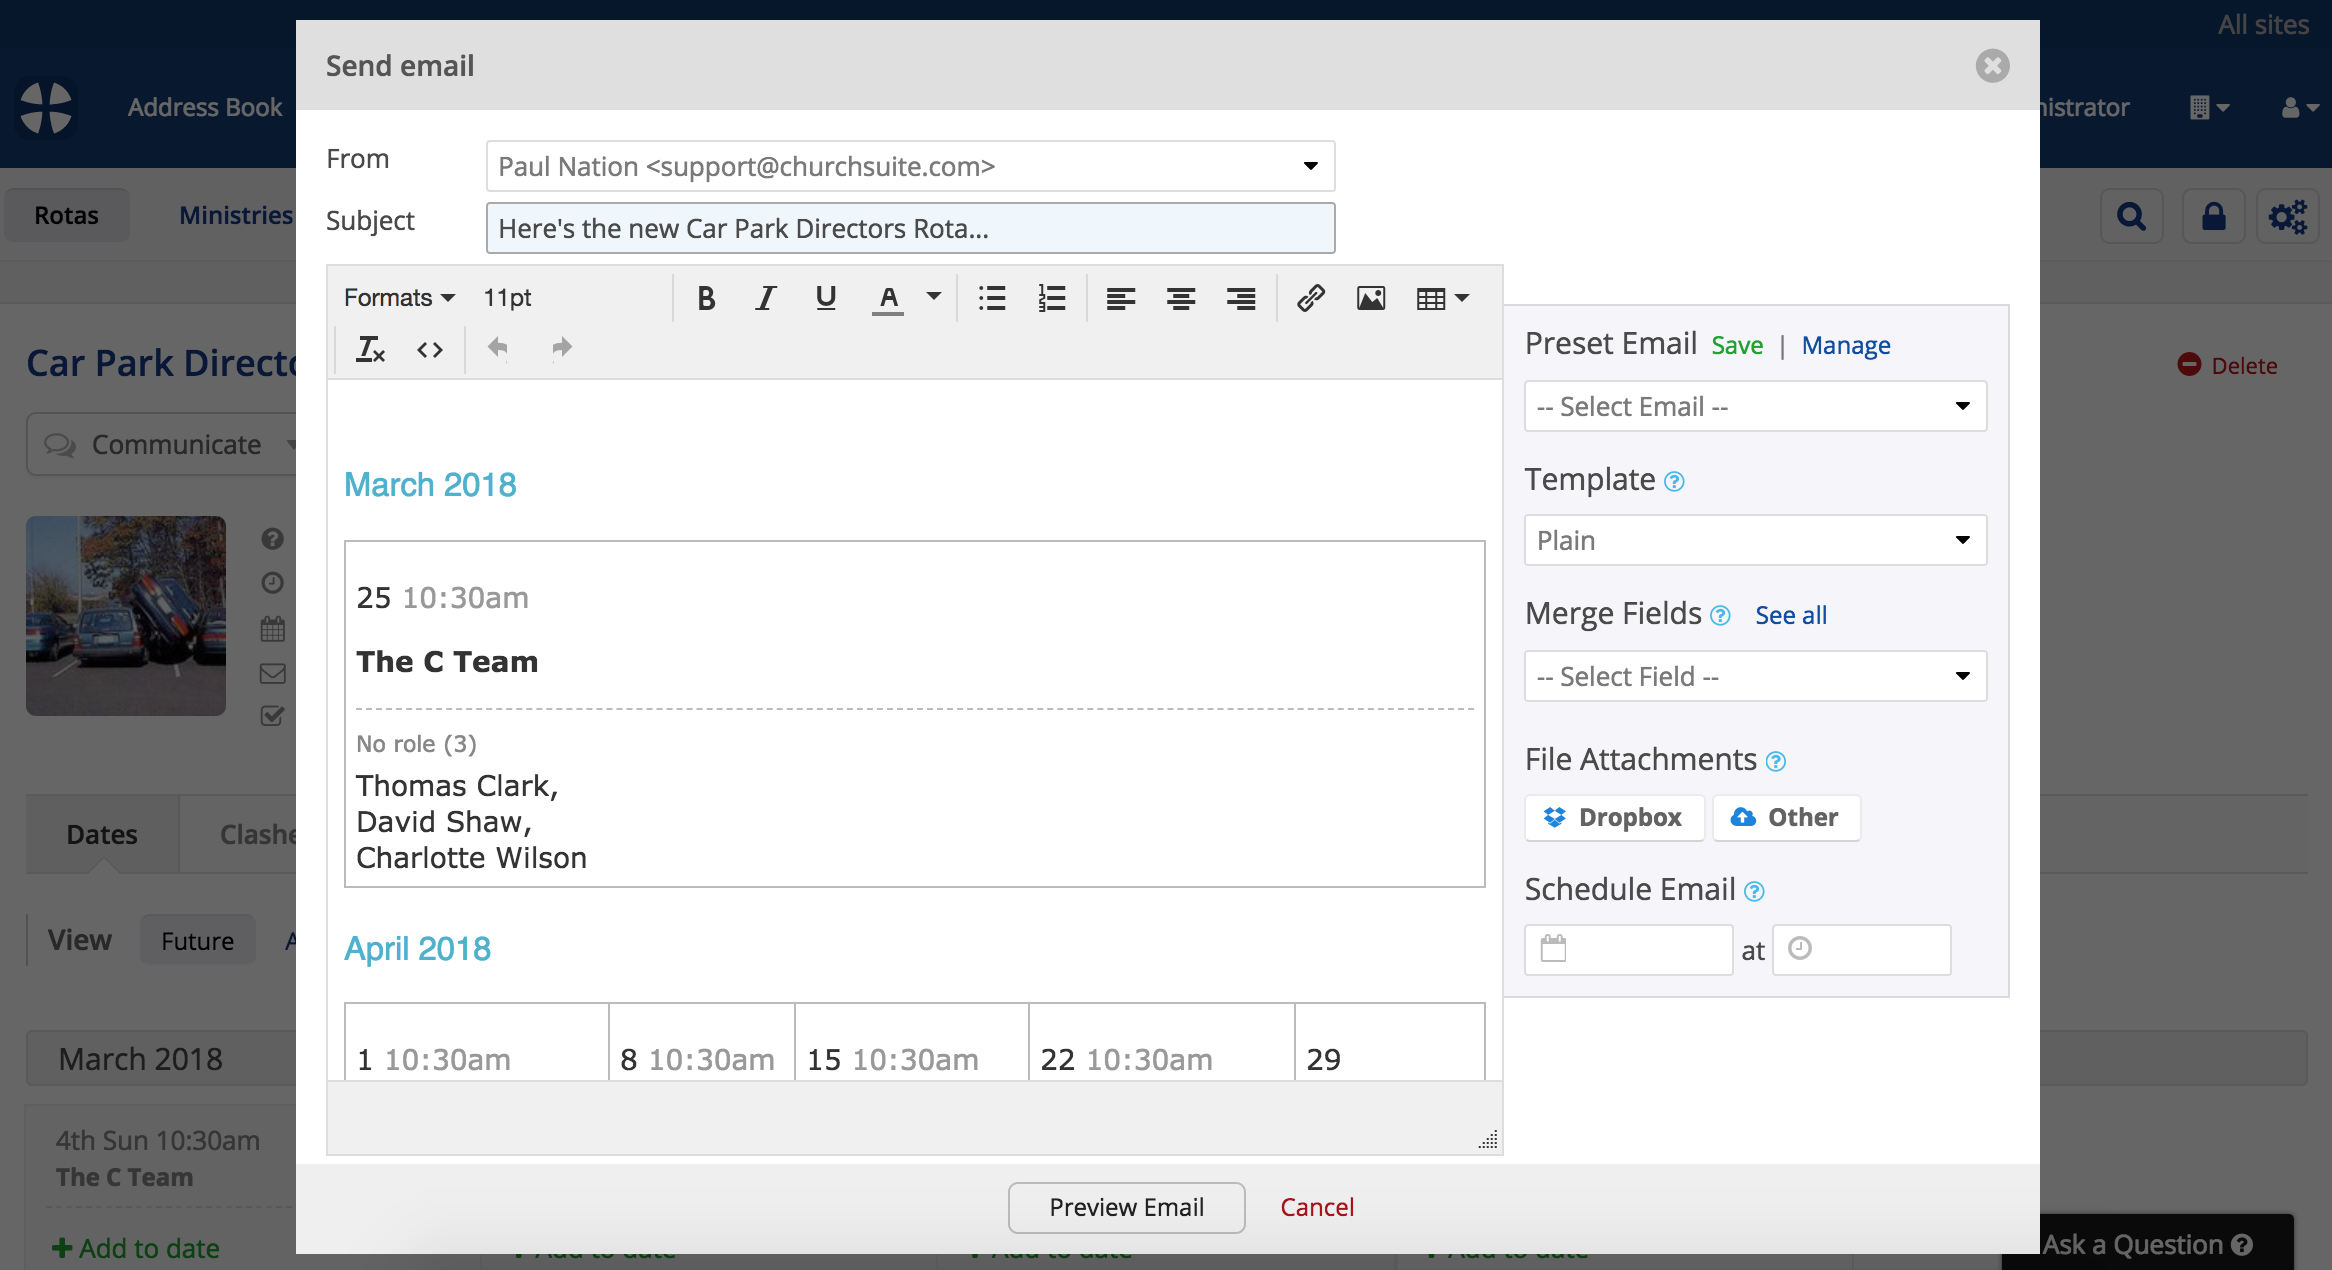
Task: Toggle bold formatting in the editor
Action: pos(706,298)
